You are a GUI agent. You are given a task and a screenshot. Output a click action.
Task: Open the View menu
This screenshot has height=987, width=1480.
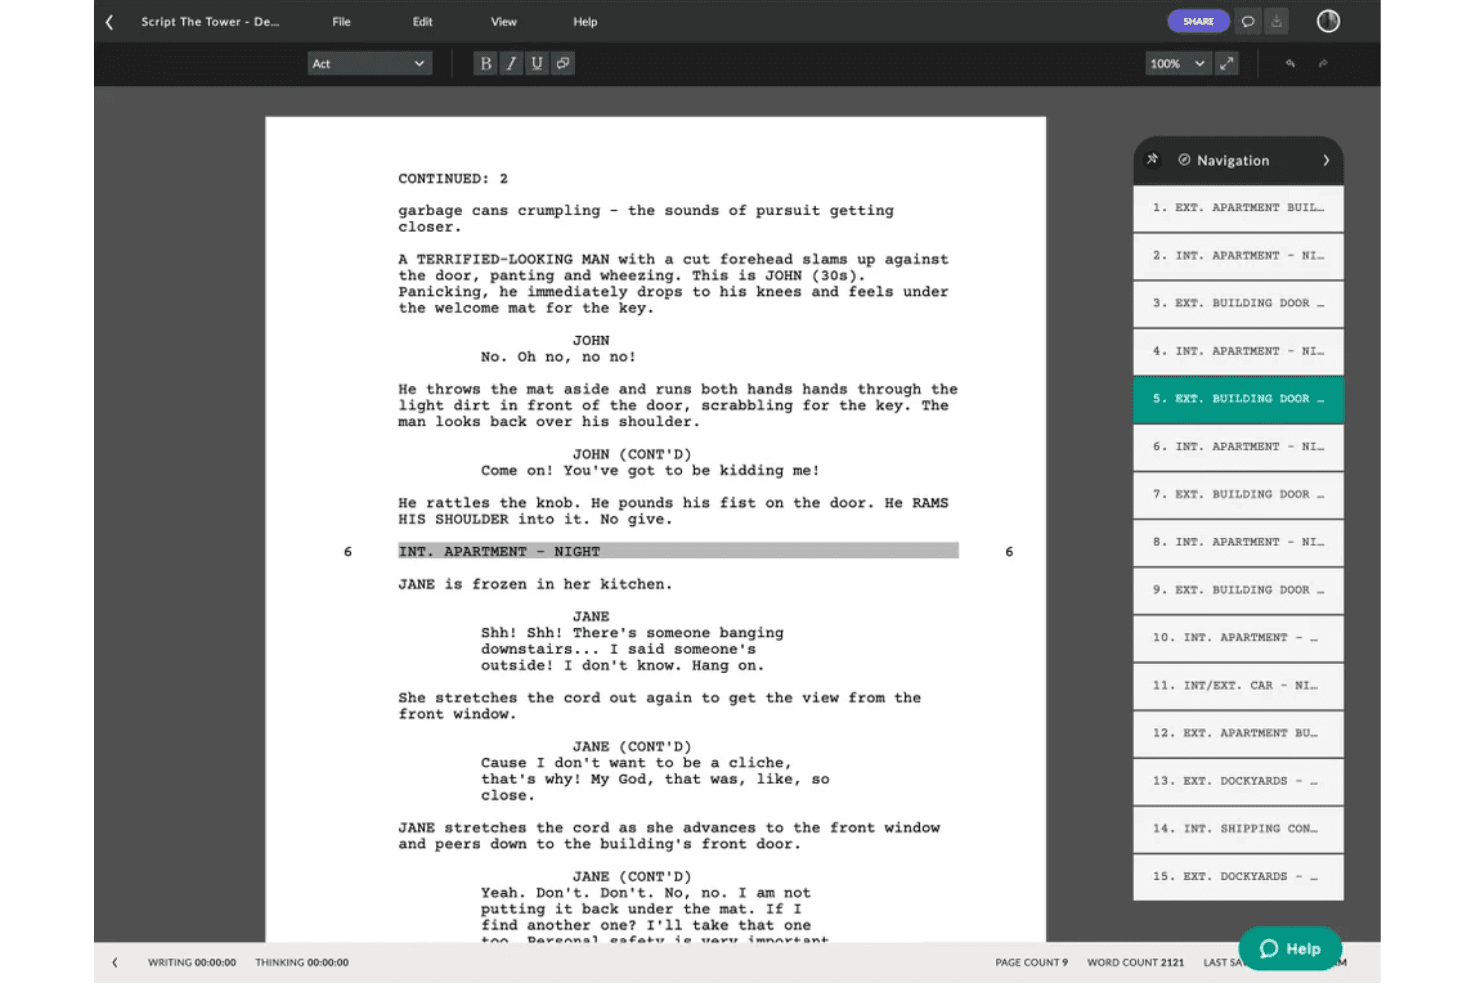504,21
